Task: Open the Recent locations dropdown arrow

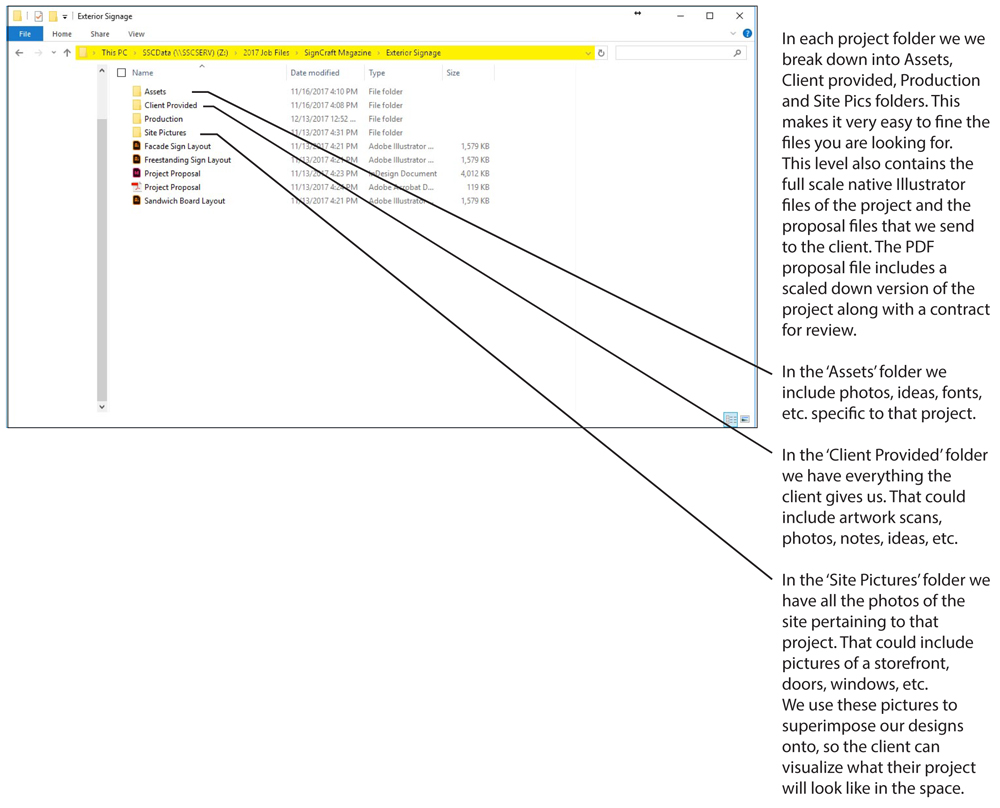Action: point(53,53)
